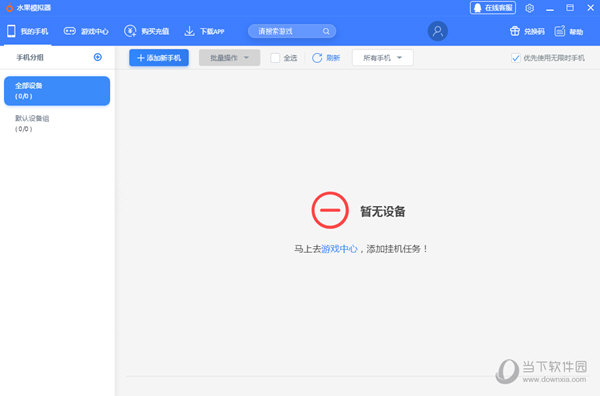Open 购买充值 tab
Viewport: 600px width, 396px height.
point(147,31)
